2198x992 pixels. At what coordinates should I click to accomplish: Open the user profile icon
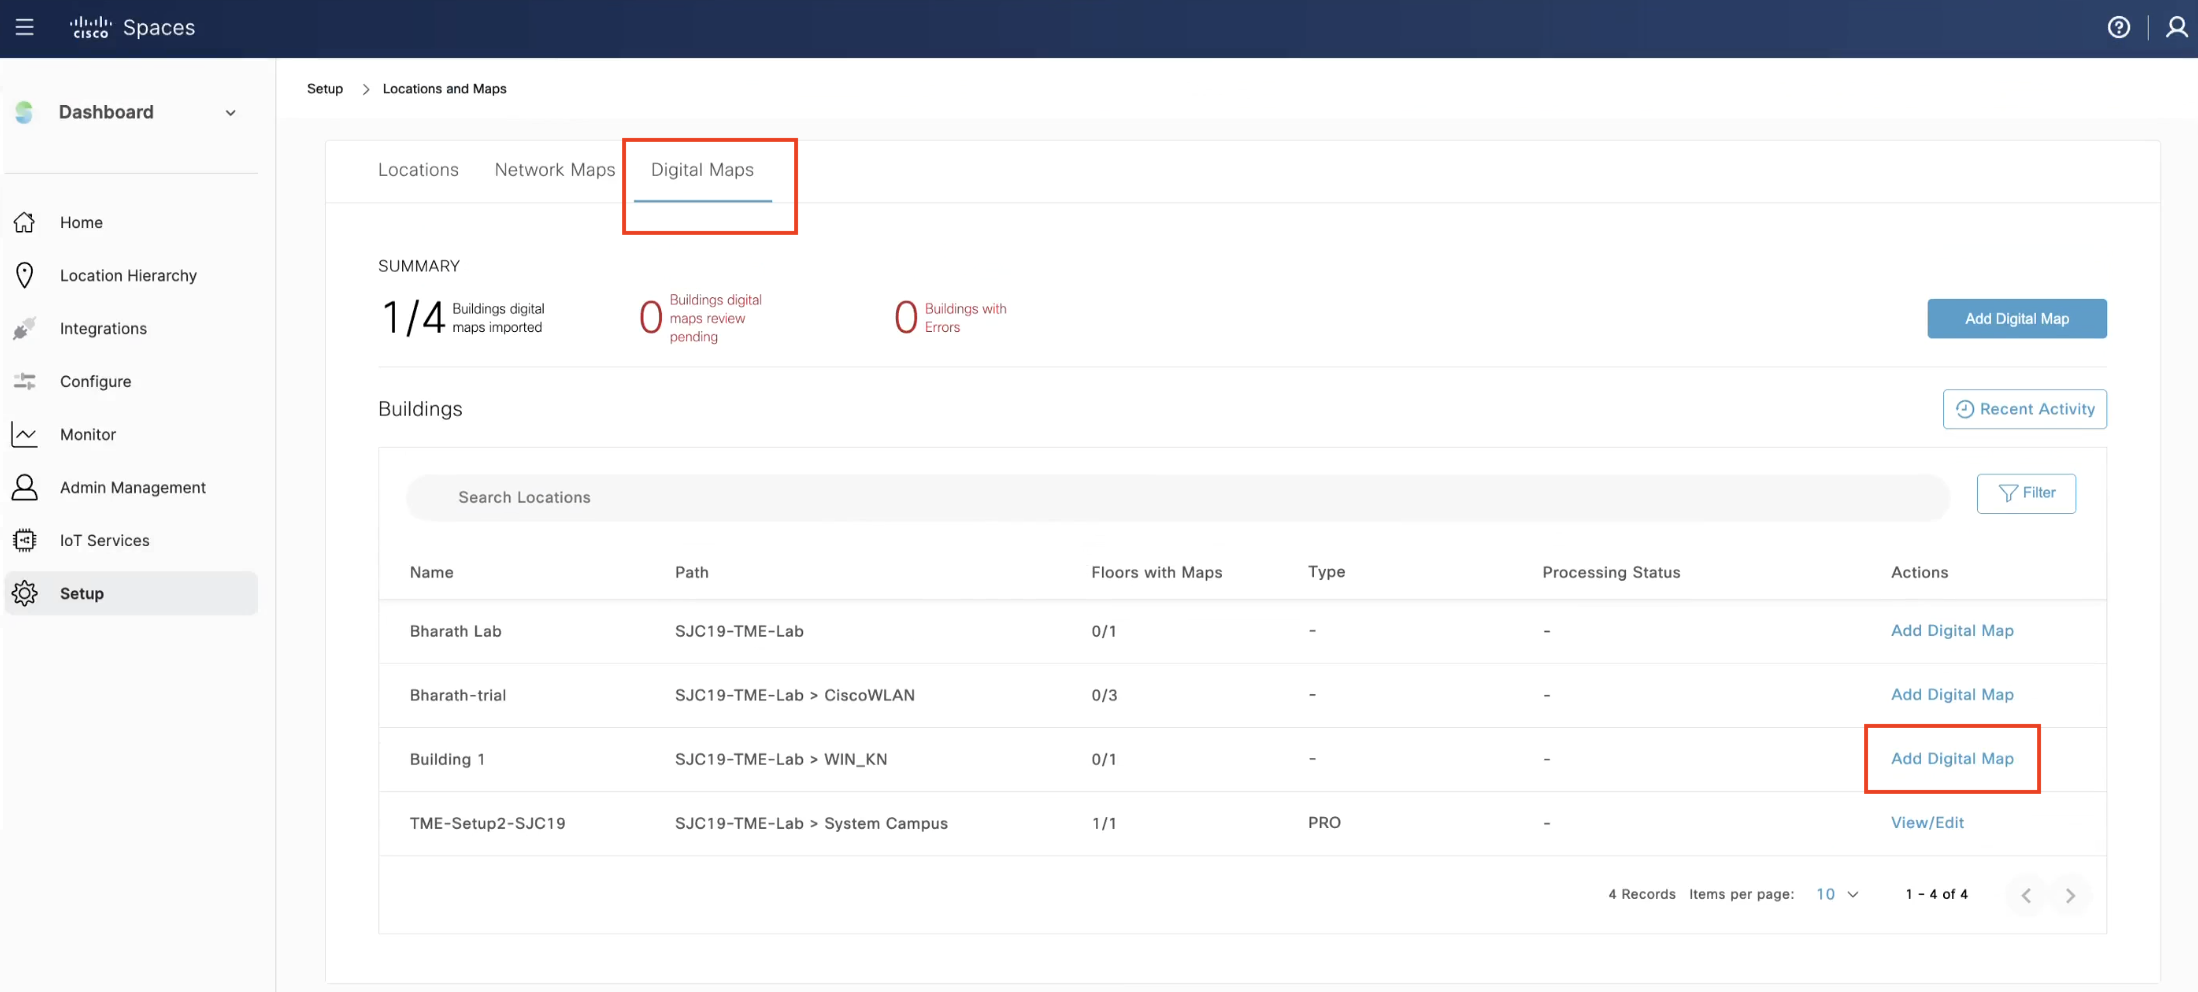[2176, 27]
